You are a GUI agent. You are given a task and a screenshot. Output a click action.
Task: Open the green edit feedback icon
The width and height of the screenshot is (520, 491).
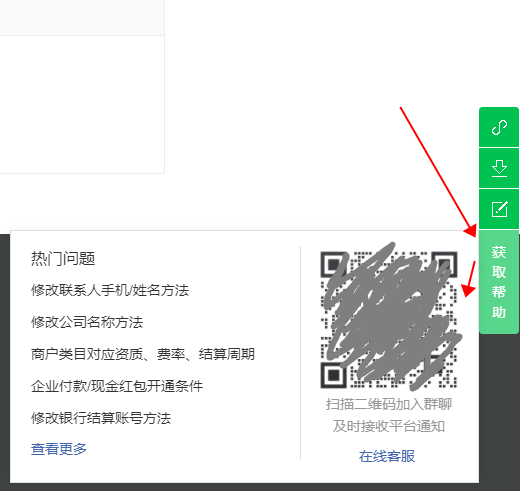(499, 209)
